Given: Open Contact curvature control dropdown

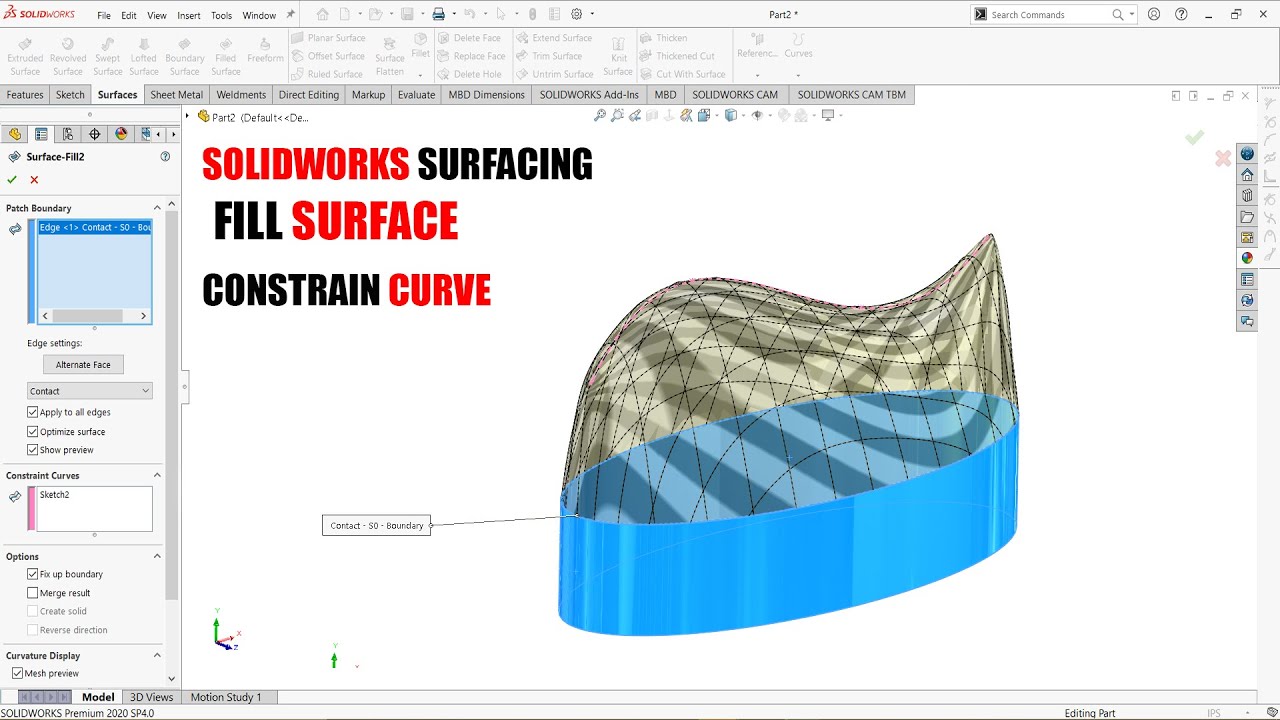Looking at the screenshot, I should 90,391.
